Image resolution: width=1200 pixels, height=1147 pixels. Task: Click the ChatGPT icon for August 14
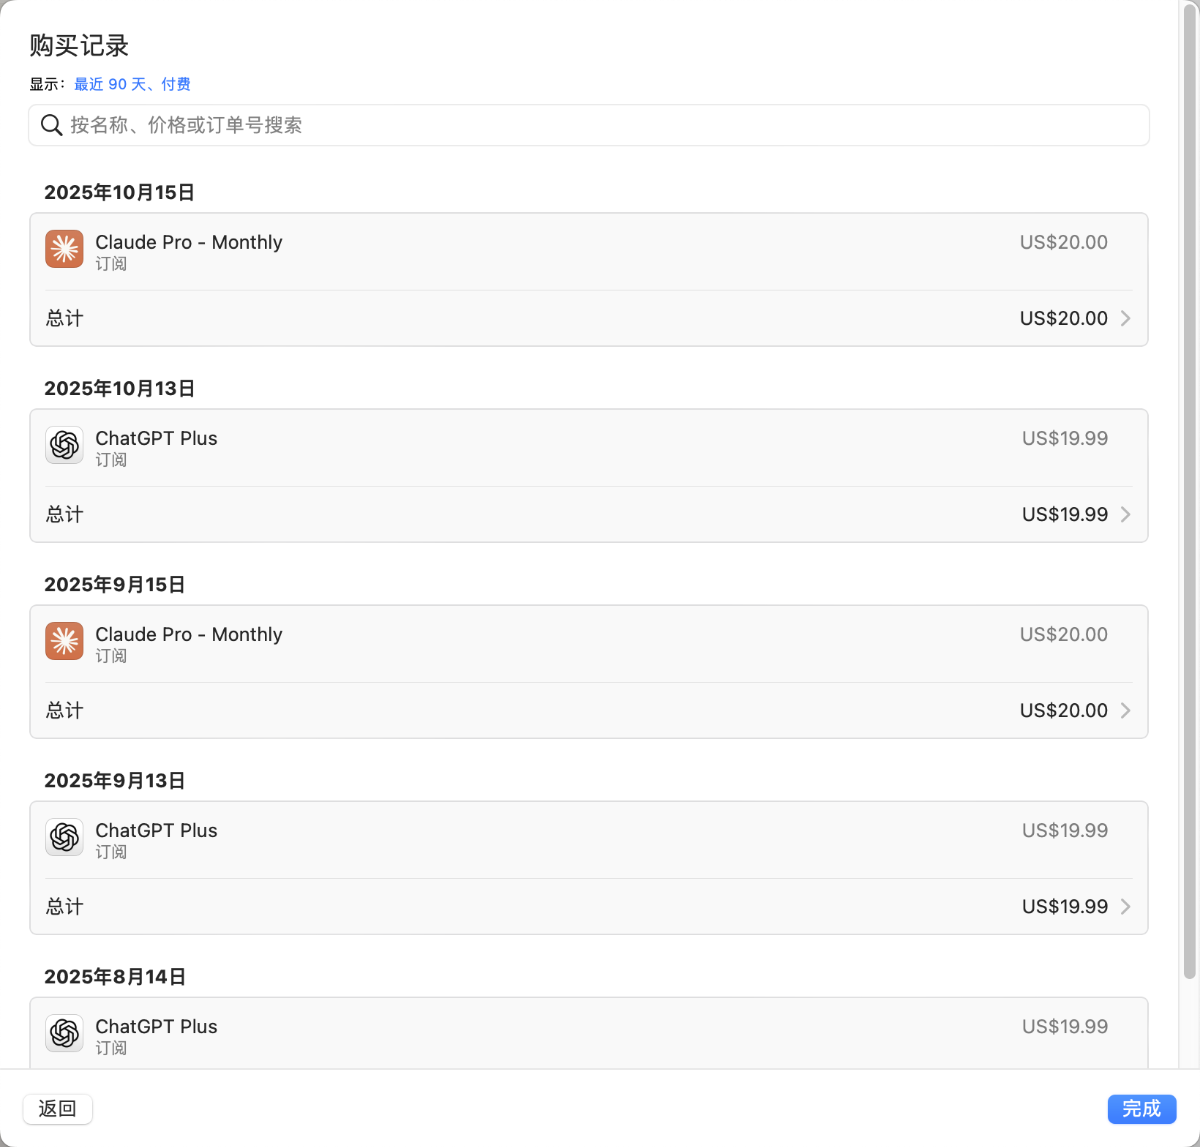[65, 1033]
